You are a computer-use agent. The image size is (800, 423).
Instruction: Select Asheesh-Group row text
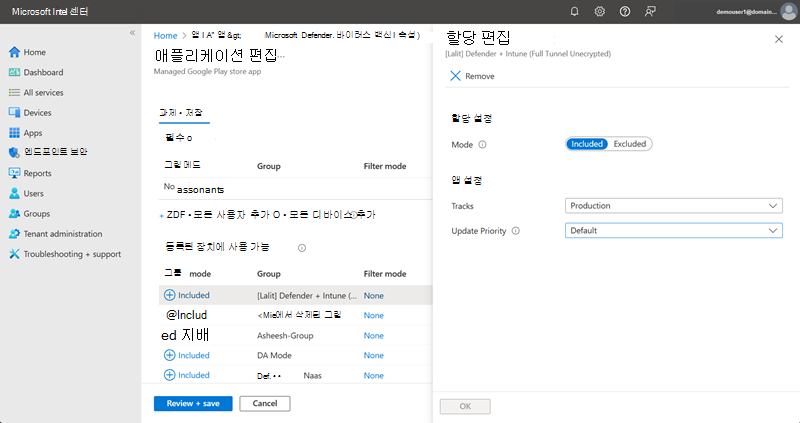[285, 335]
